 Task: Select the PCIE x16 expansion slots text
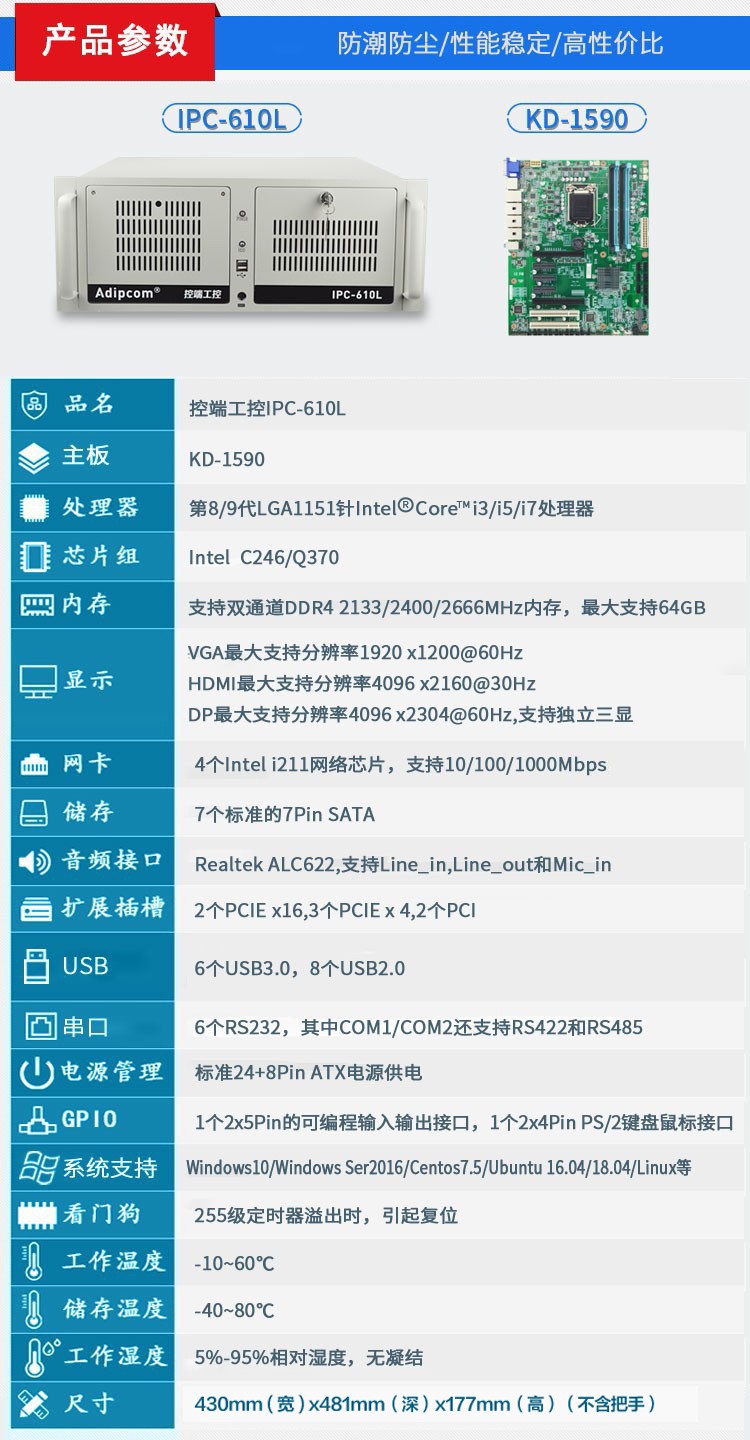(335, 911)
